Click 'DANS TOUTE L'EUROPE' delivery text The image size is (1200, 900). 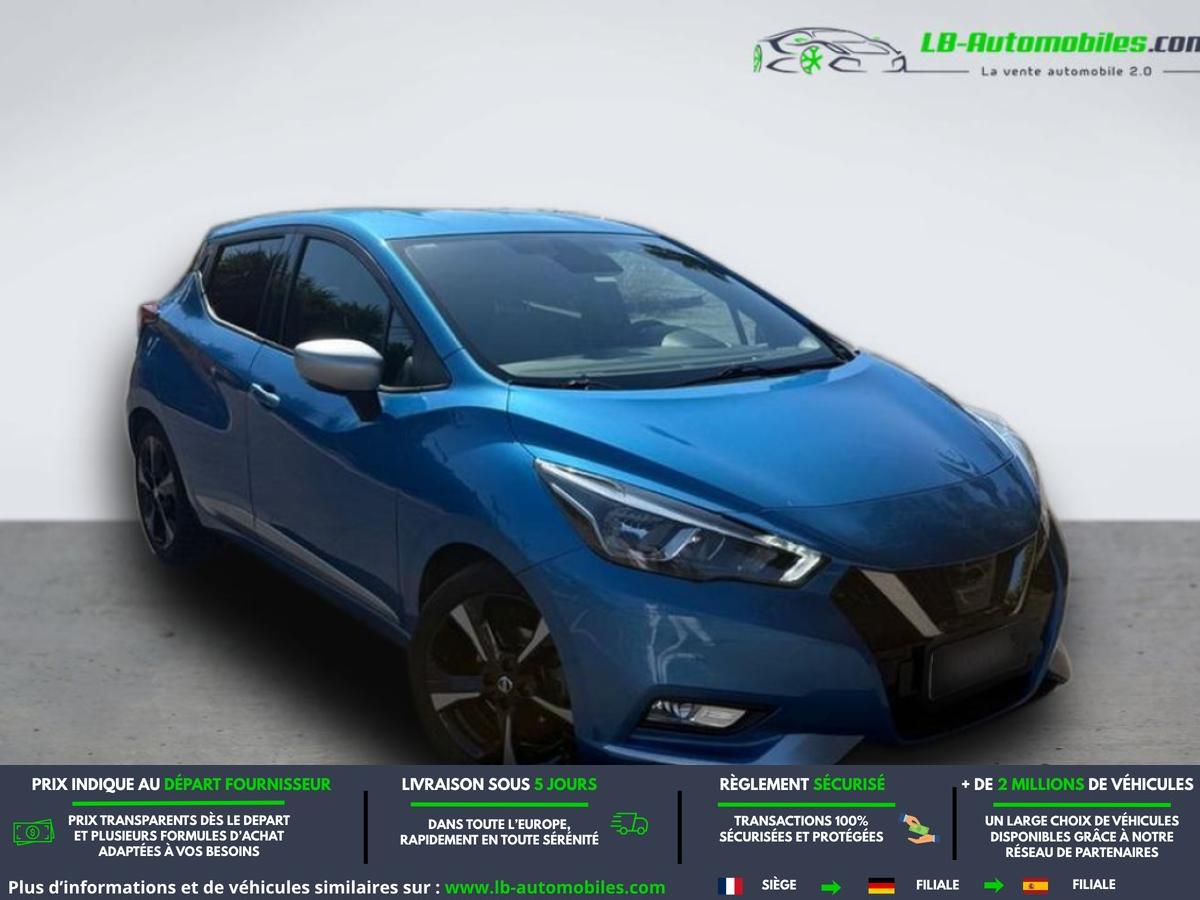[499, 824]
